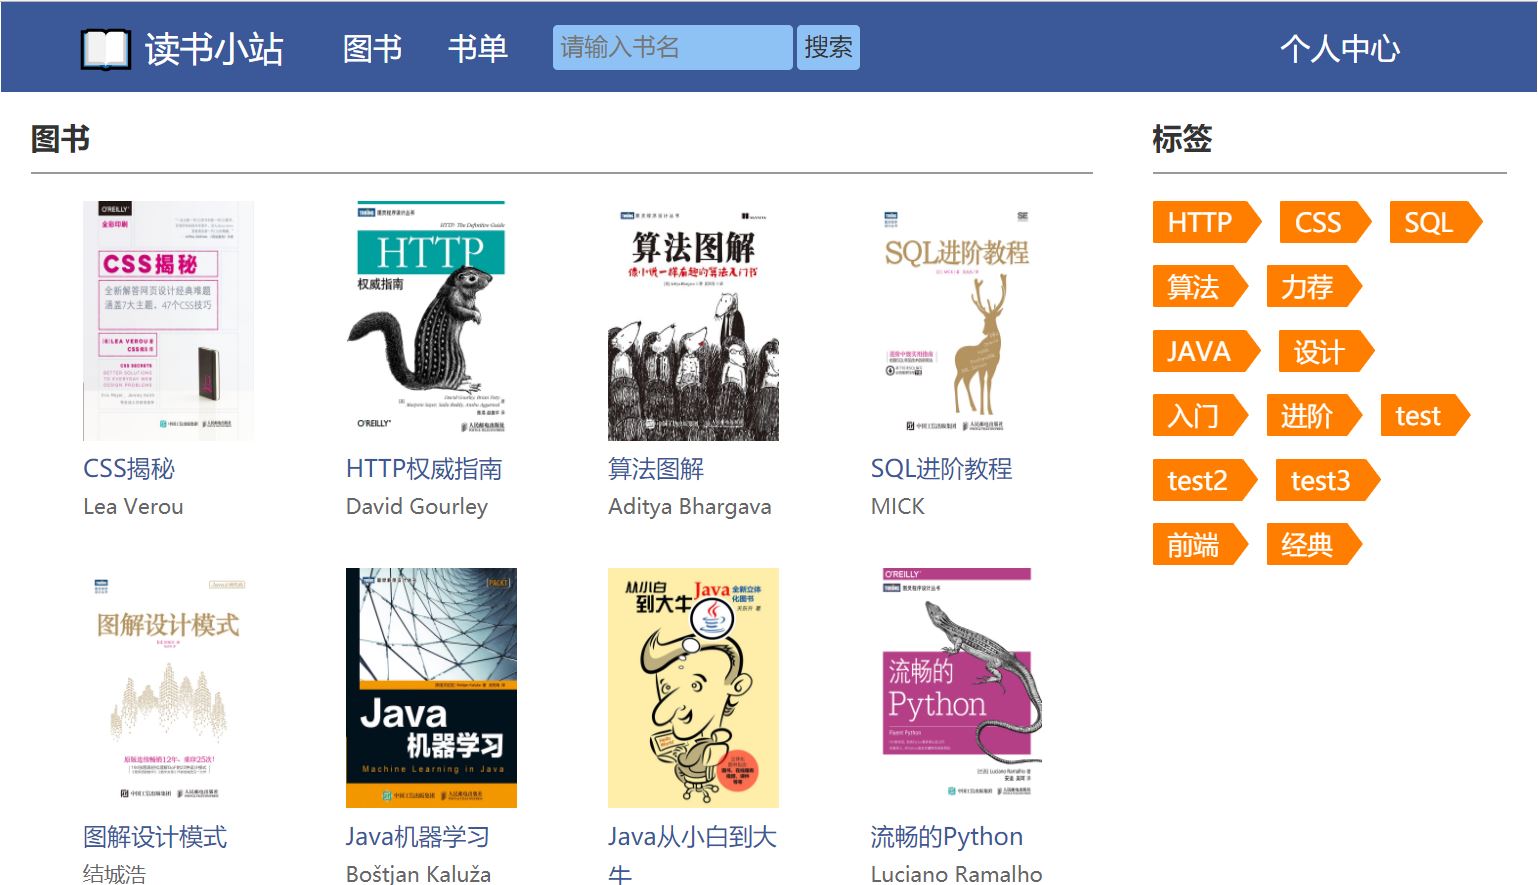
Task: Click the 流畅的Python title link
Action: point(947,837)
